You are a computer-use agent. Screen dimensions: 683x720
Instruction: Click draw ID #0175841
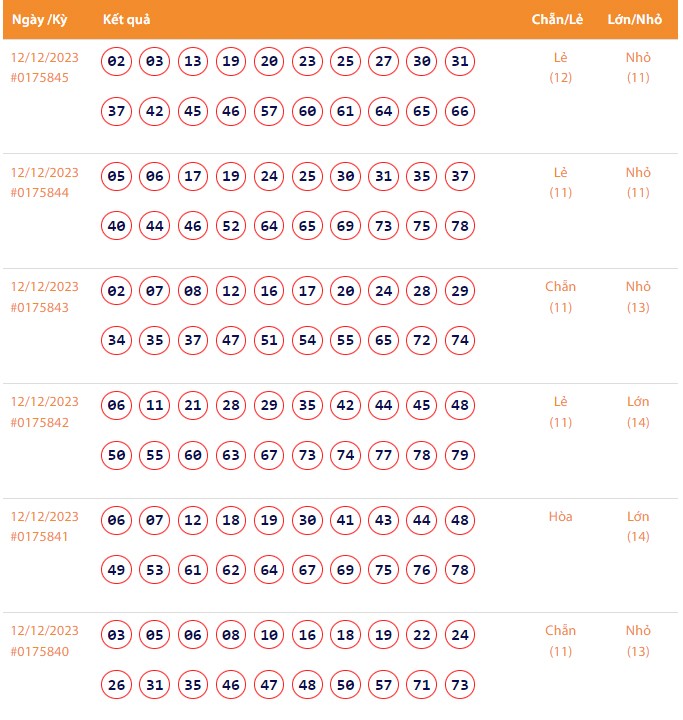40,537
